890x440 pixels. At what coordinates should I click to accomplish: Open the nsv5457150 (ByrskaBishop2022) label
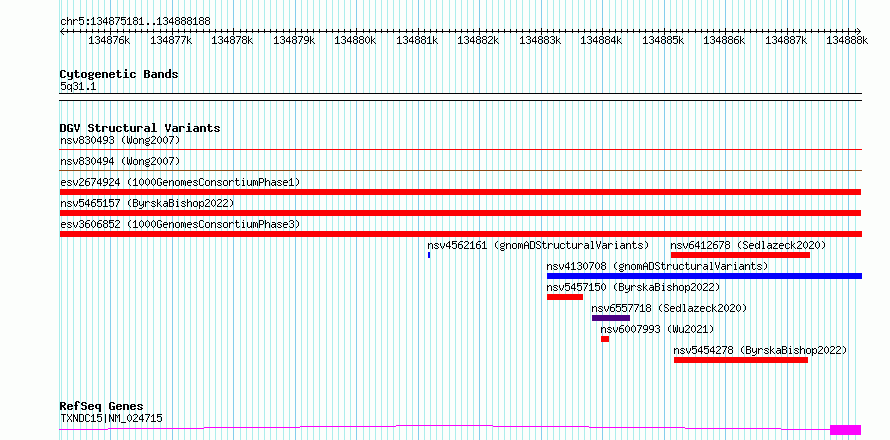633,287
